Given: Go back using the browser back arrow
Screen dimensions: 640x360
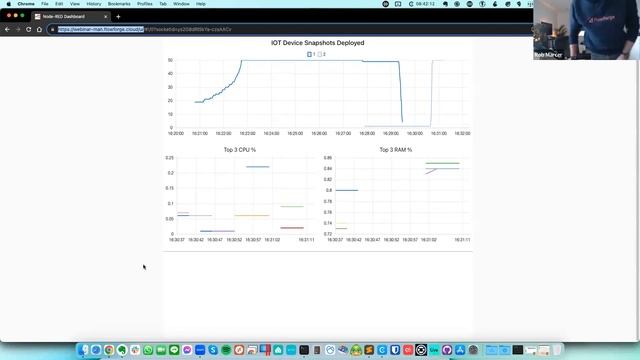Looking at the screenshot, I should (7, 29).
